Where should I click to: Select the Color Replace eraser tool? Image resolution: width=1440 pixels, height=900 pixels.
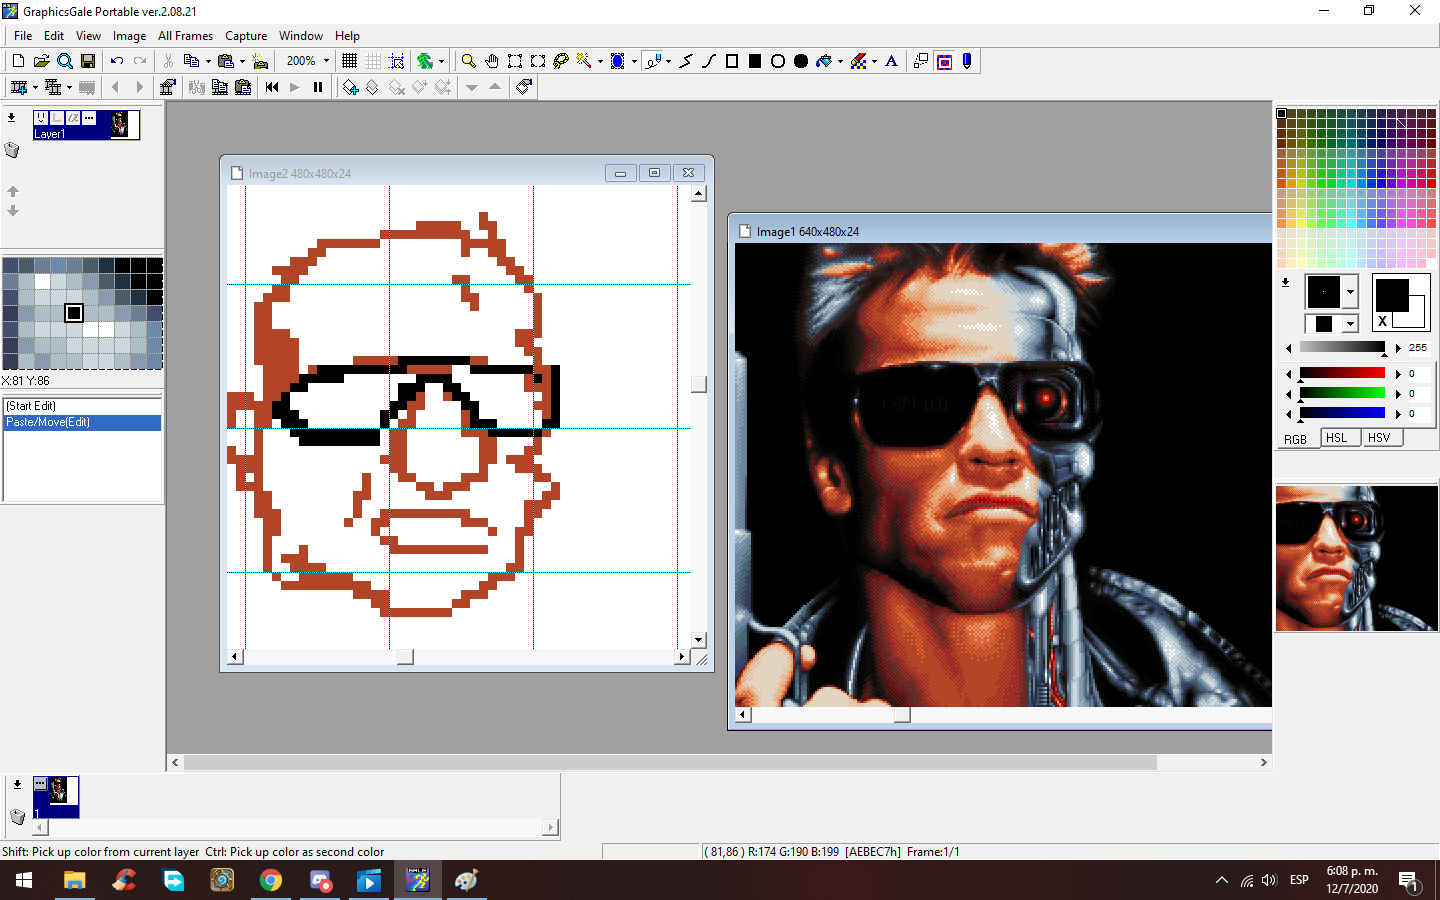(858, 61)
